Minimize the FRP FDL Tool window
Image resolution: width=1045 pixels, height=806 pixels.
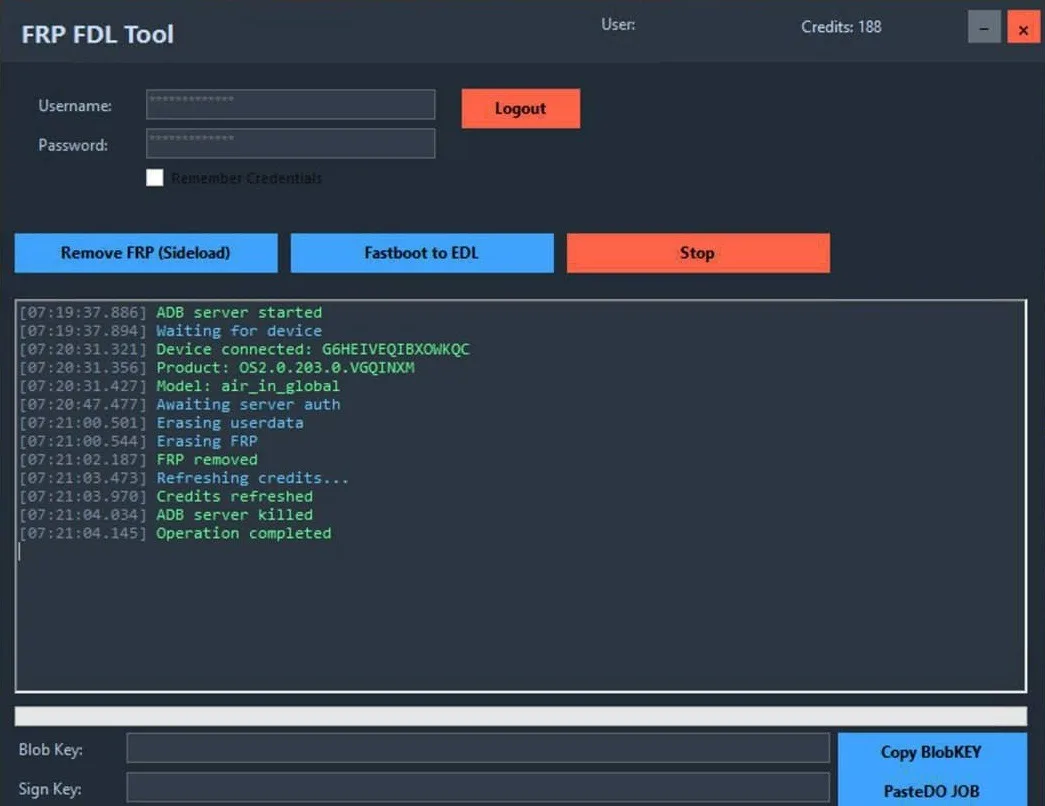tap(984, 27)
